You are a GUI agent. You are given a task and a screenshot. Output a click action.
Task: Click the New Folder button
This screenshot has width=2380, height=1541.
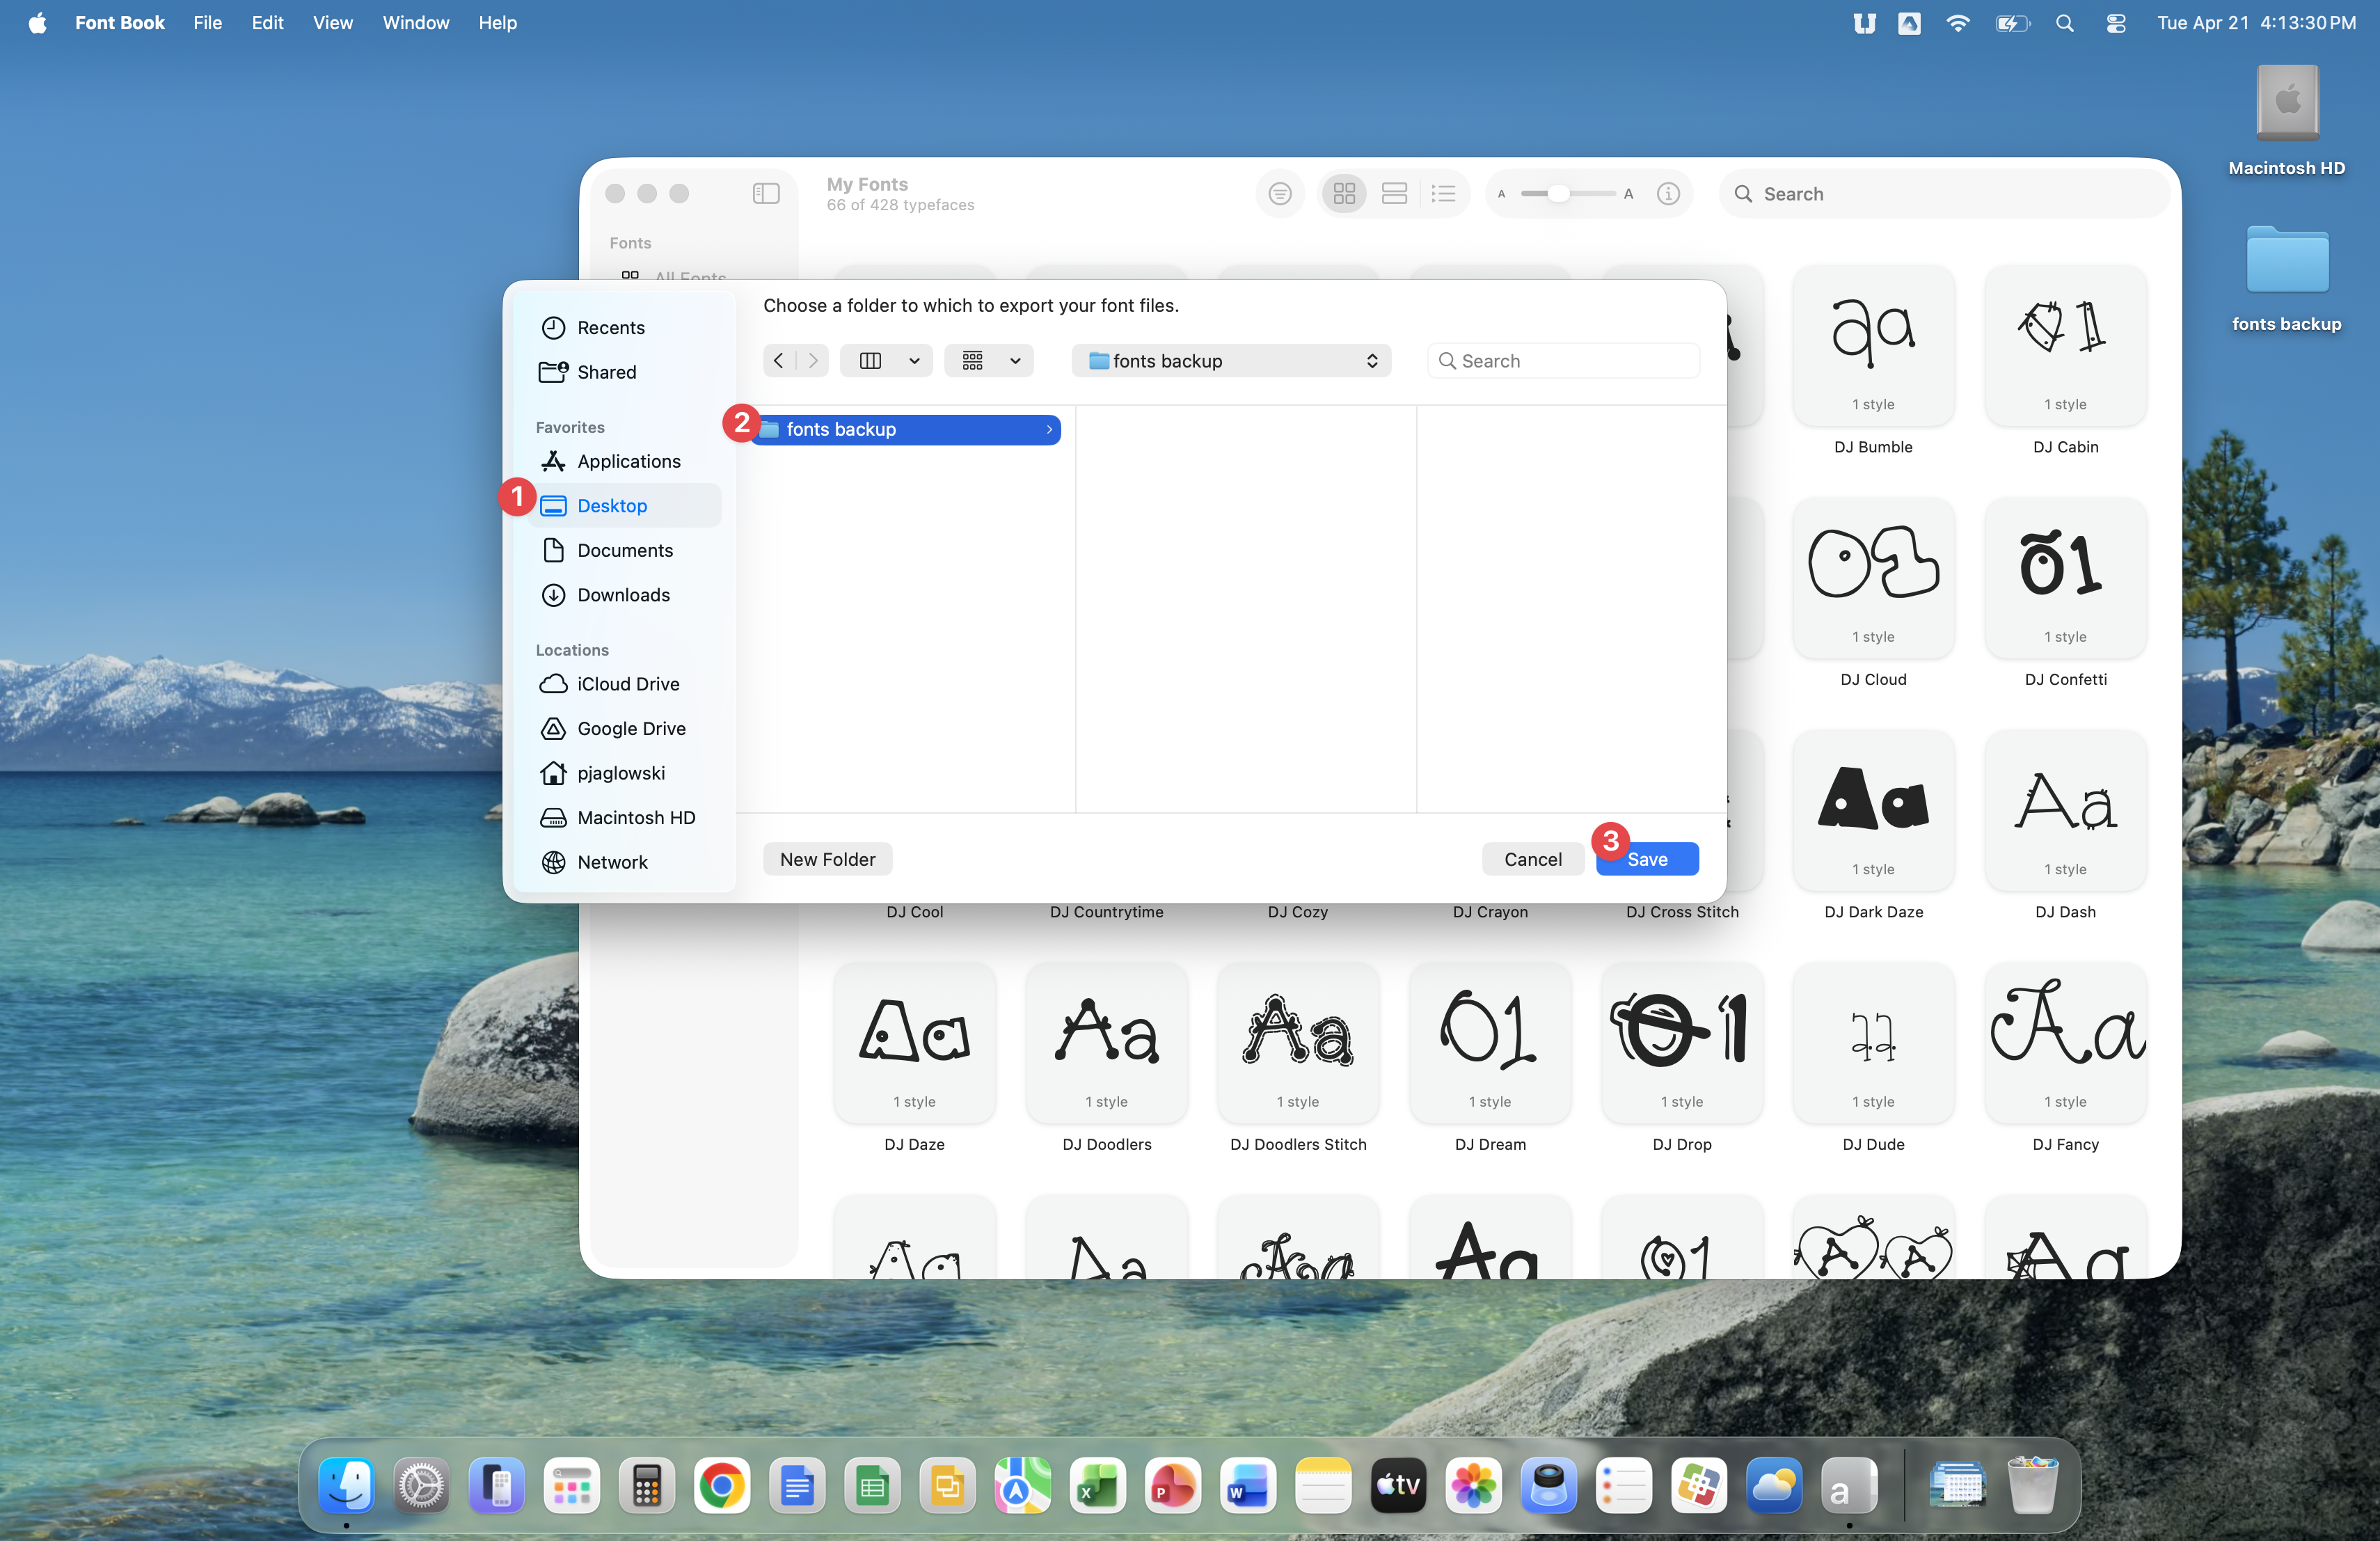[827, 860]
